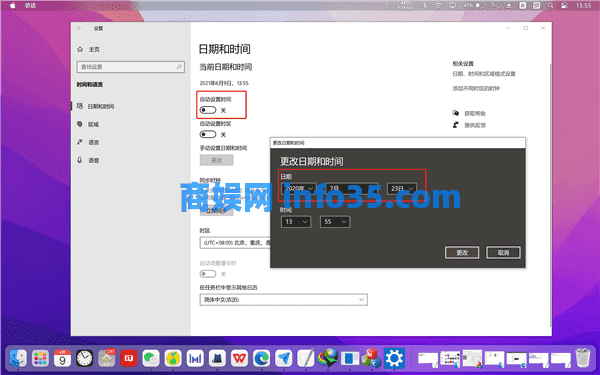Expand the day dropdown showing 23日
This screenshot has width=600, height=375.
pos(402,188)
